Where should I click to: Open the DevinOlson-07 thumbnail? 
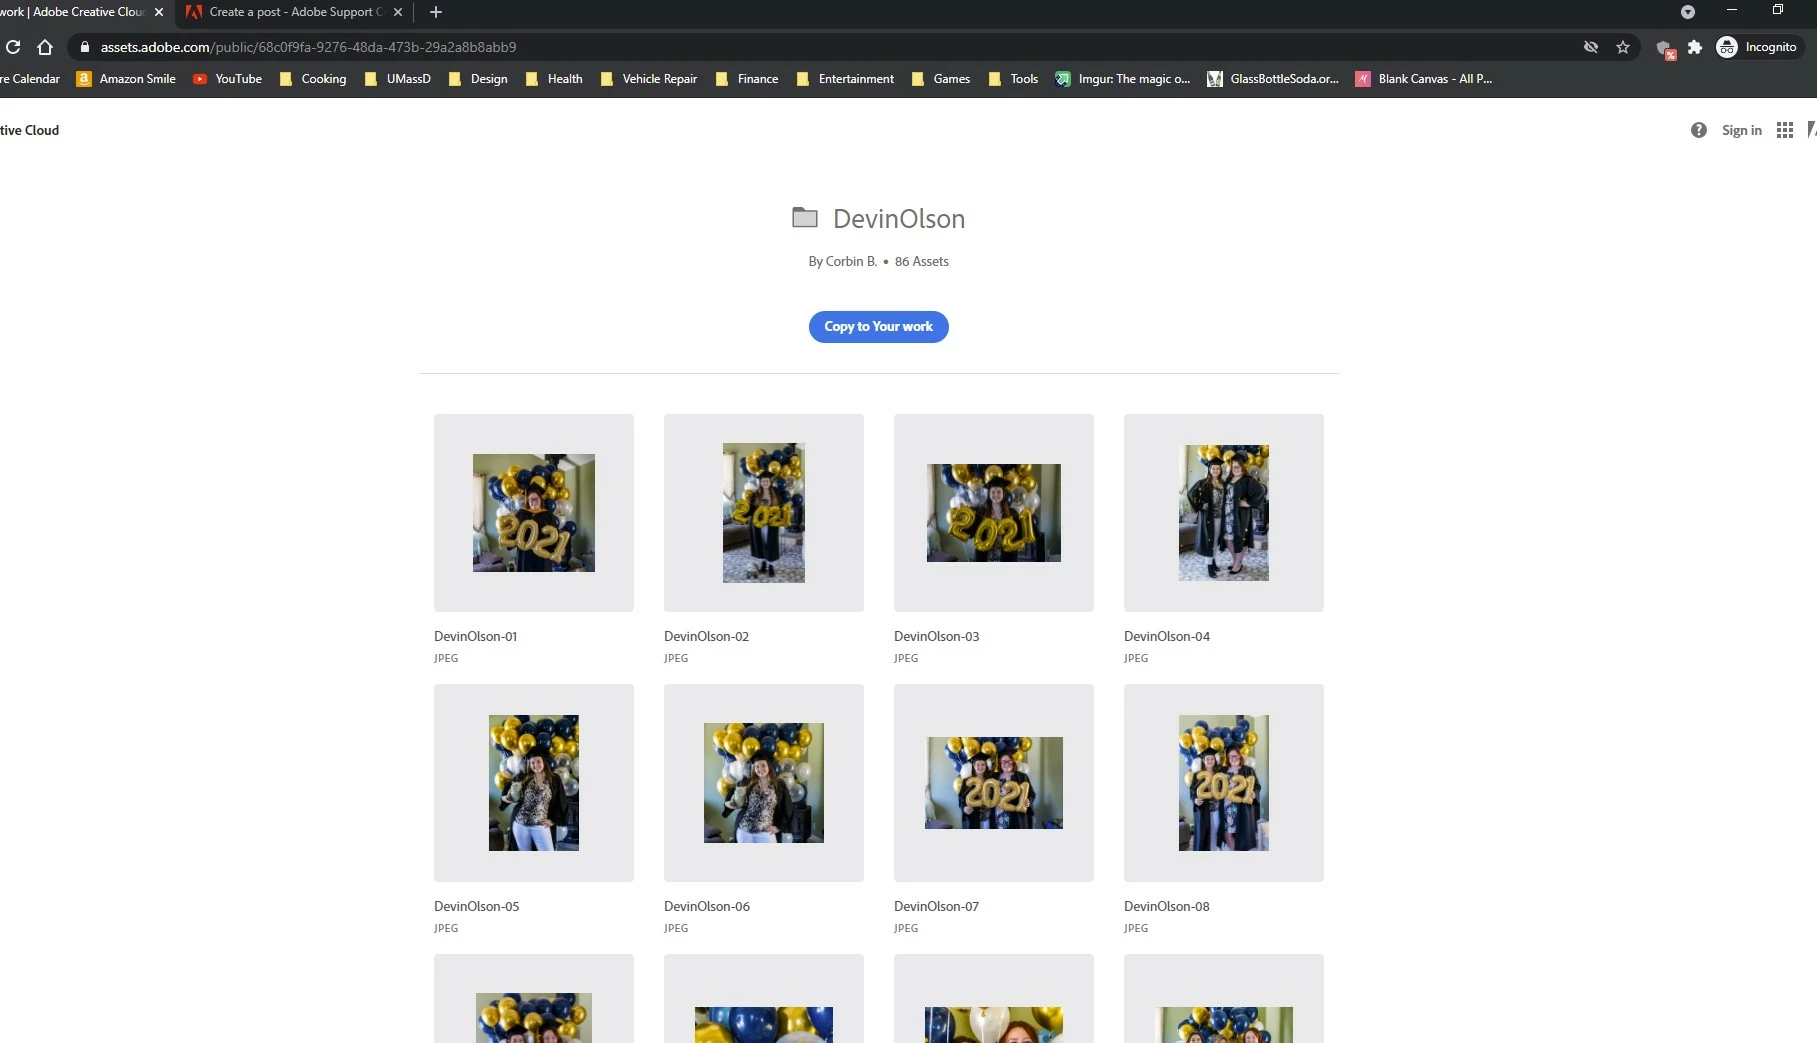[993, 783]
